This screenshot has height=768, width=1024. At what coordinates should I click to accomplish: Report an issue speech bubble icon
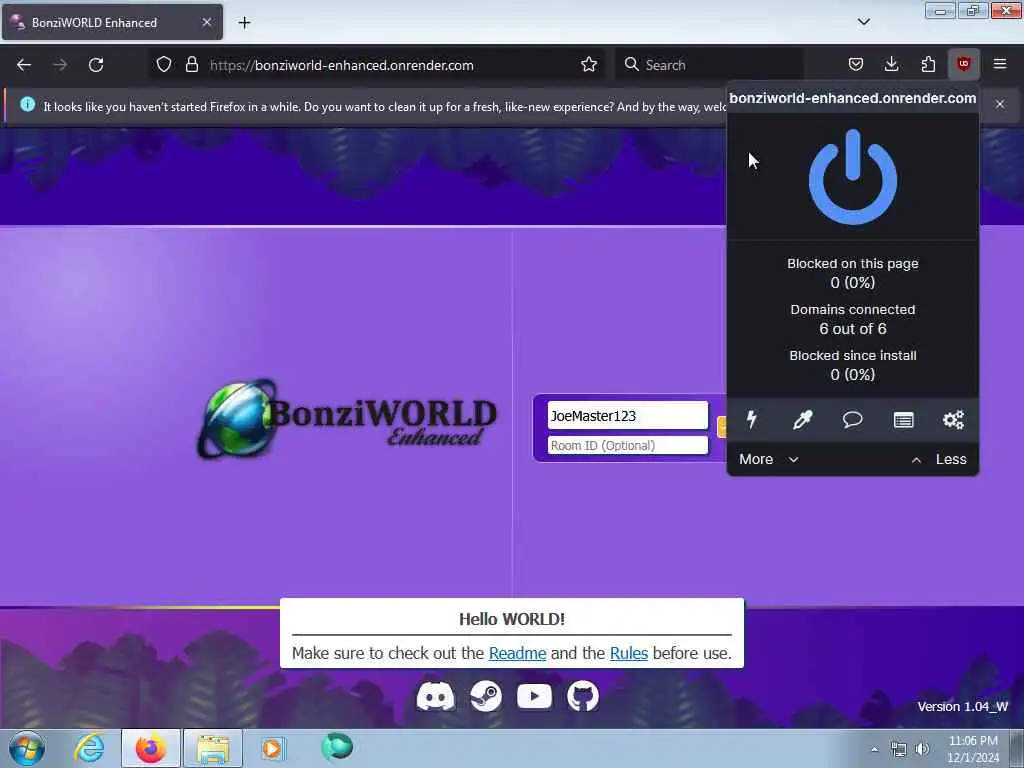[852, 419]
